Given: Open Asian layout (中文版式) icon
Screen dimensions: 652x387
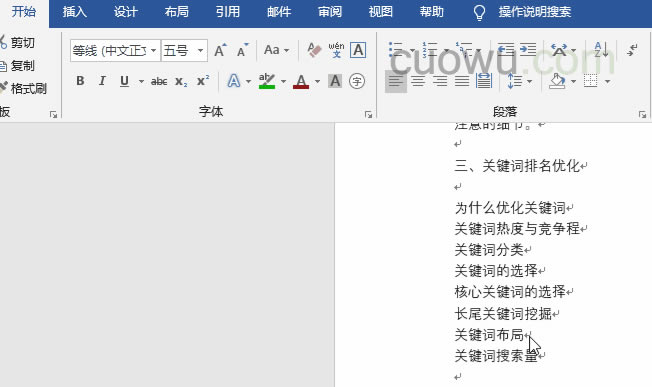Looking at the screenshot, I should pos(559,50).
